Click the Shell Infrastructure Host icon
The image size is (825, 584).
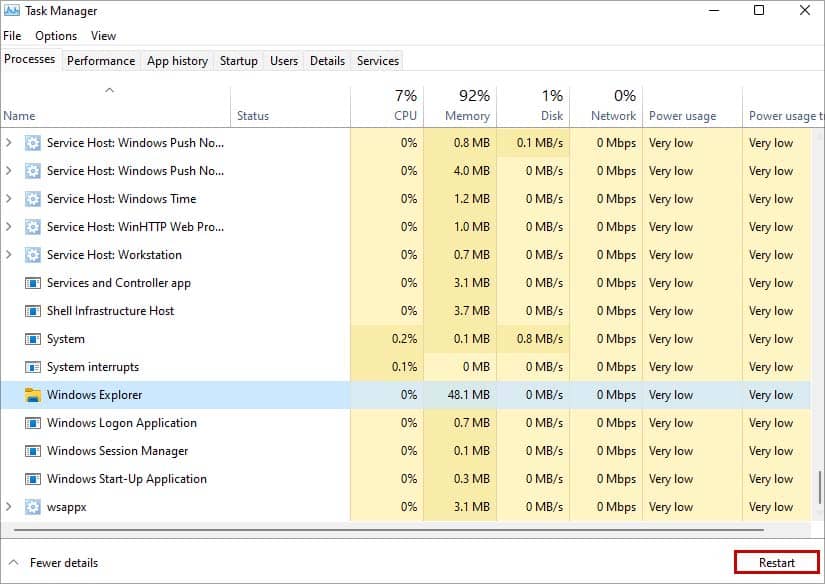(x=33, y=311)
